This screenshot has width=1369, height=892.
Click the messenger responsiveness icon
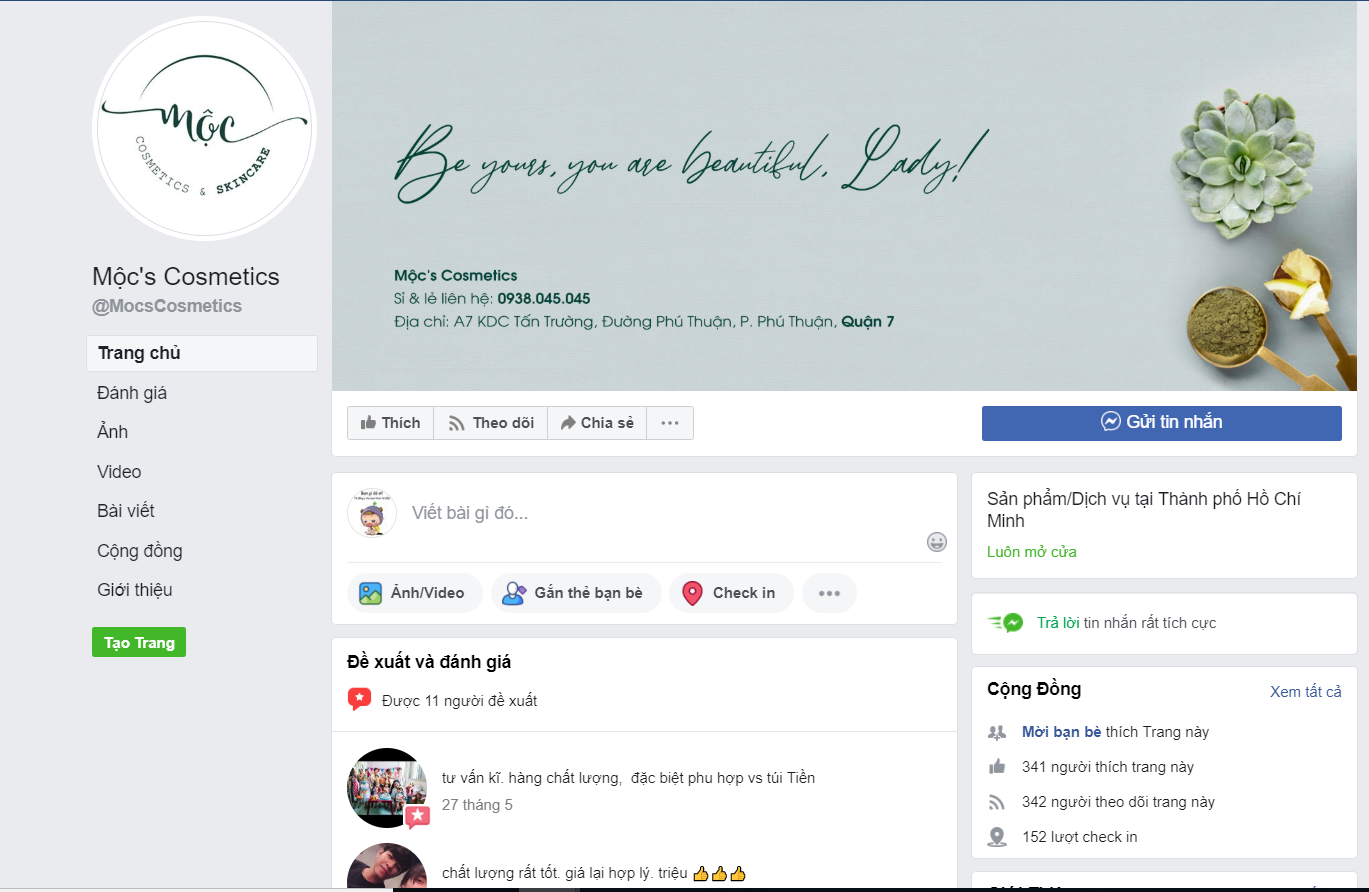(1006, 623)
